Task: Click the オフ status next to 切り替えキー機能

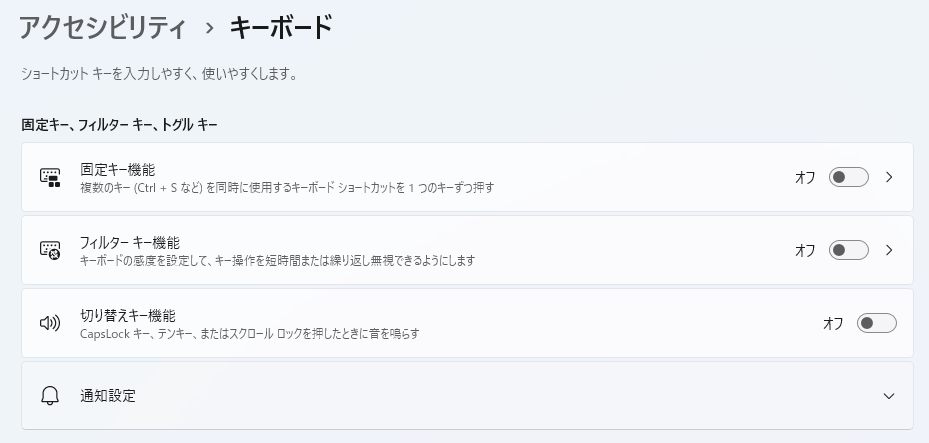Action: 833,323
